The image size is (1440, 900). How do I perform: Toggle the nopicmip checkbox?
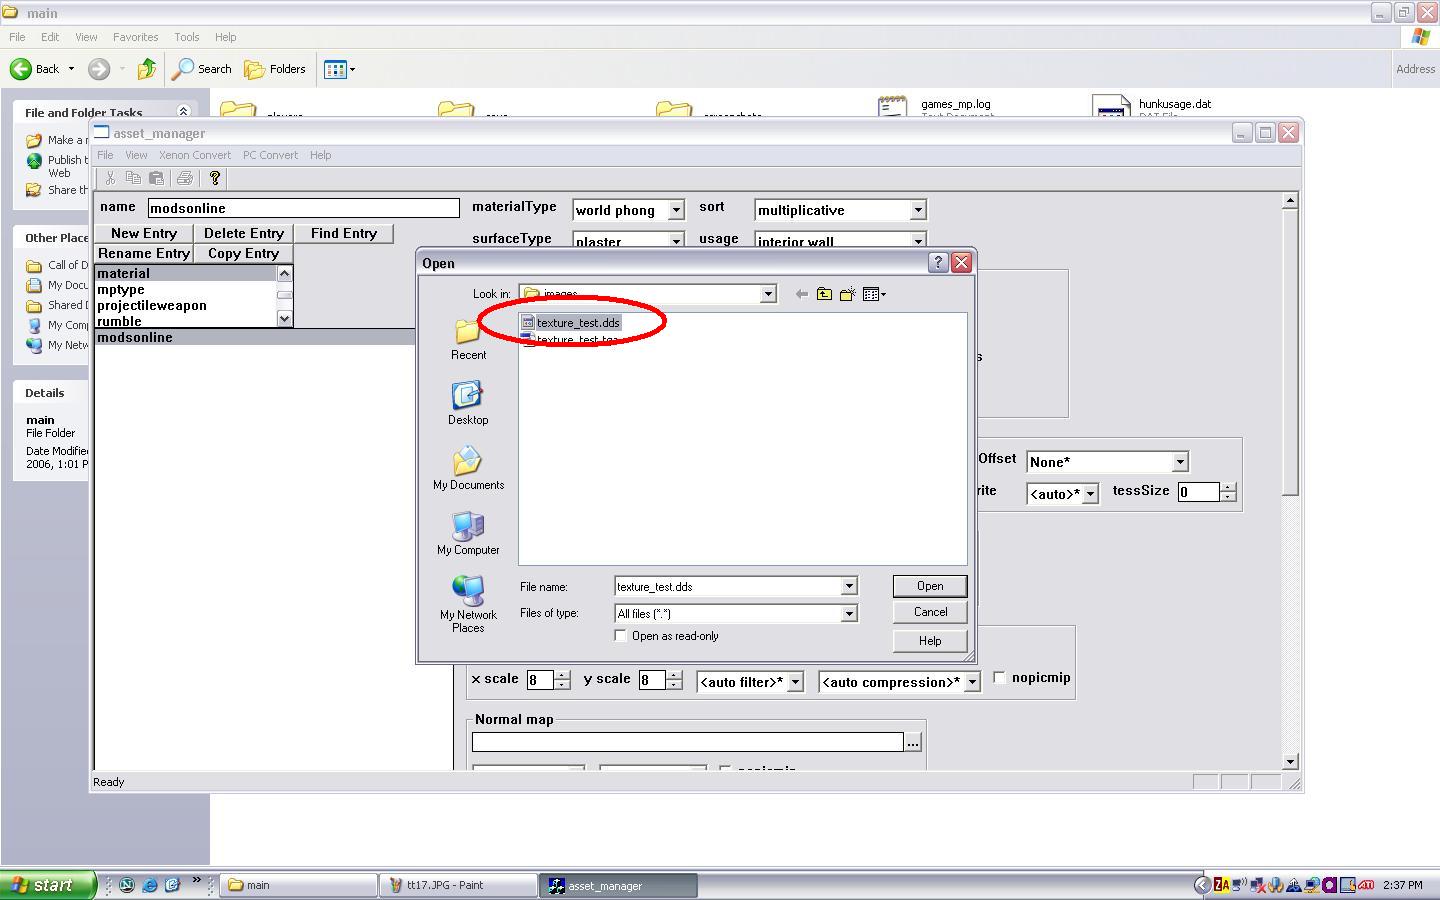[999, 678]
